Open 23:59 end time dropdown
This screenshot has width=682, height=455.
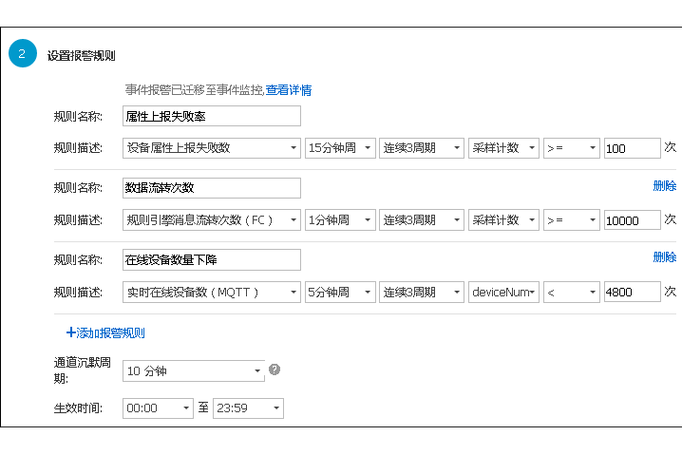(x=248, y=408)
